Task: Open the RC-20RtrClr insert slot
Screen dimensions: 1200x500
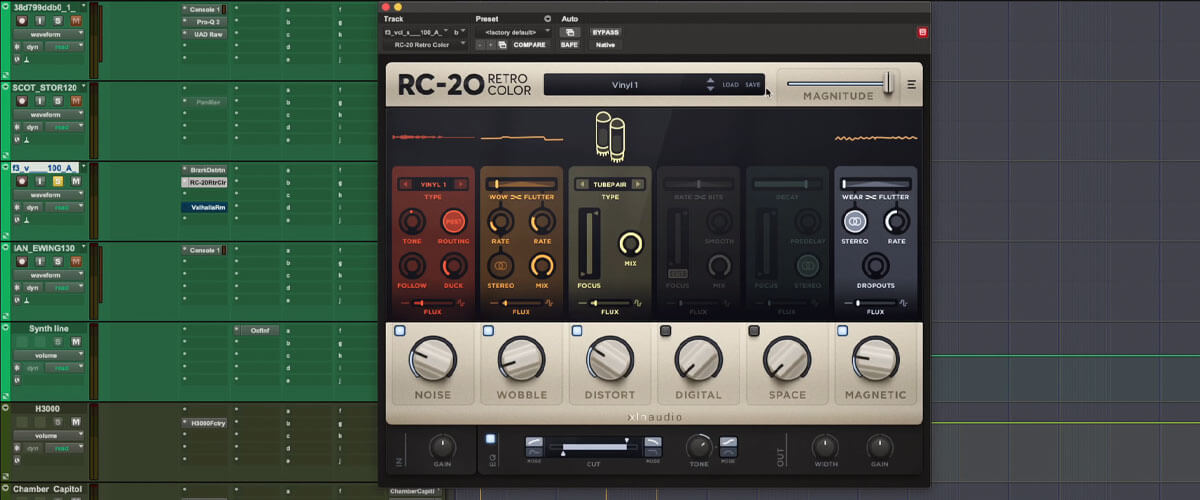Action: 204,182
